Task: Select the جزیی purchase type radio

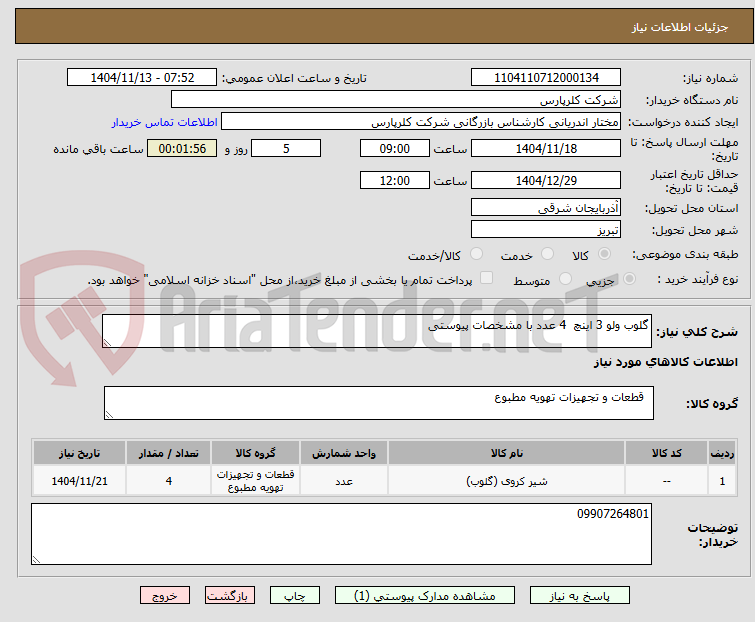Action: 629,279
